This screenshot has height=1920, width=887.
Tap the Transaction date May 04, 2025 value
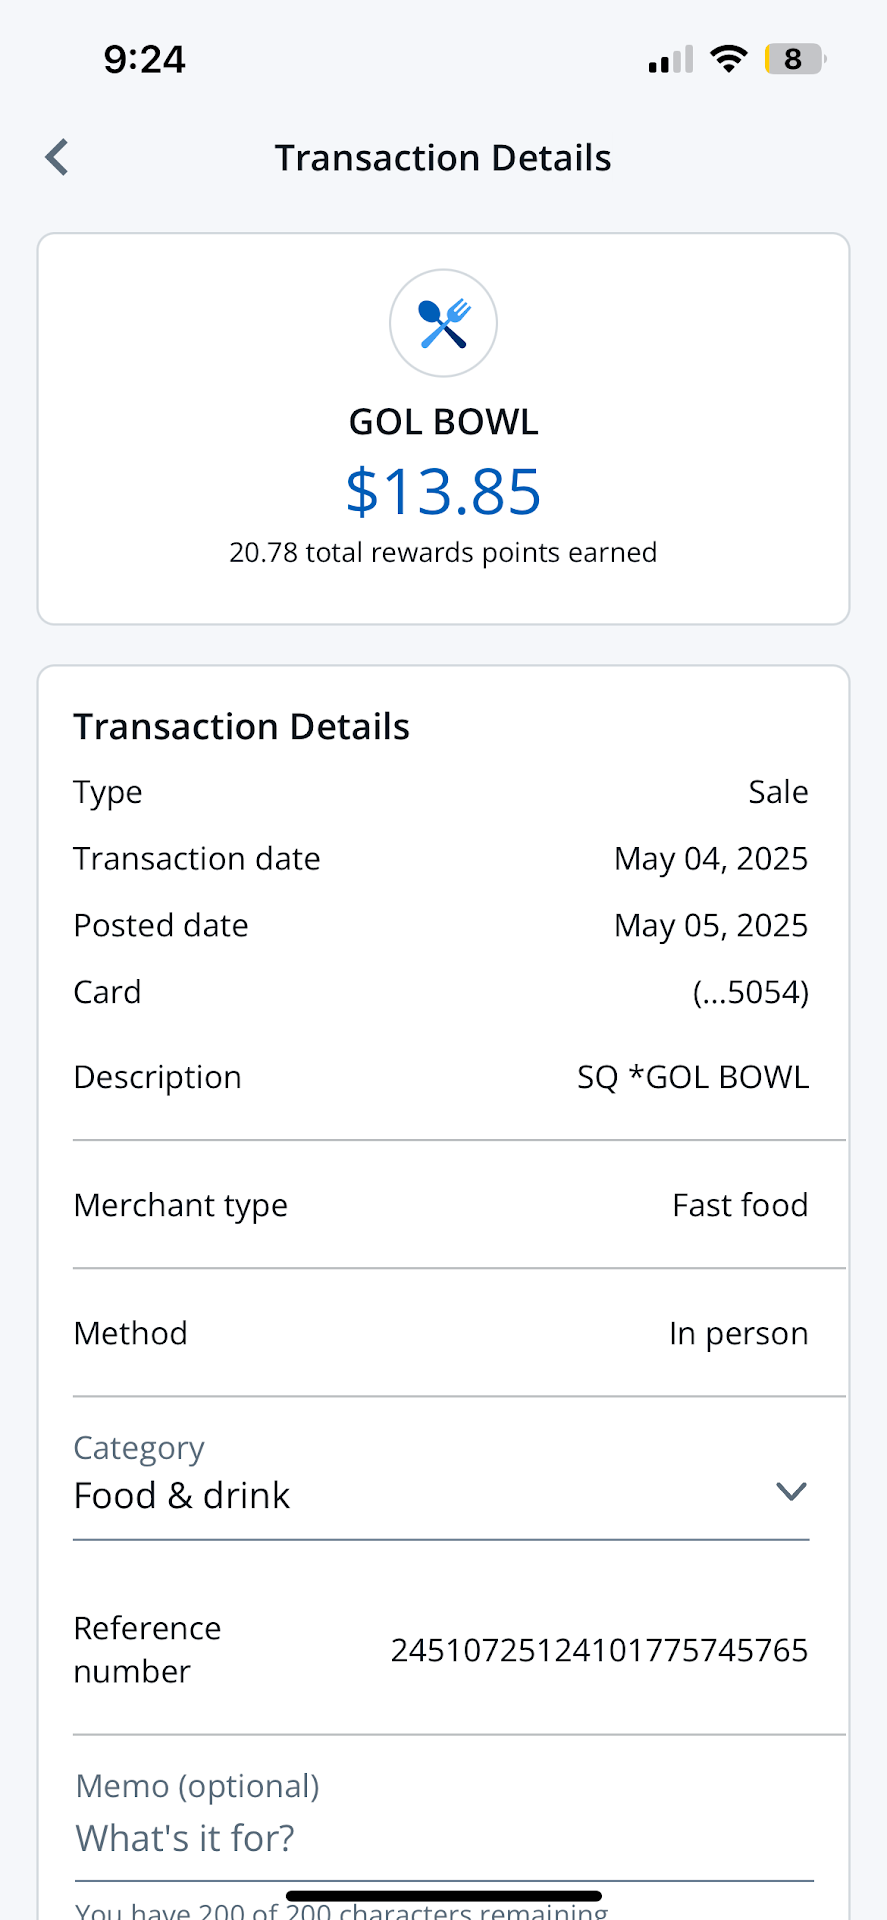pyautogui.click(x=710, y=859)
